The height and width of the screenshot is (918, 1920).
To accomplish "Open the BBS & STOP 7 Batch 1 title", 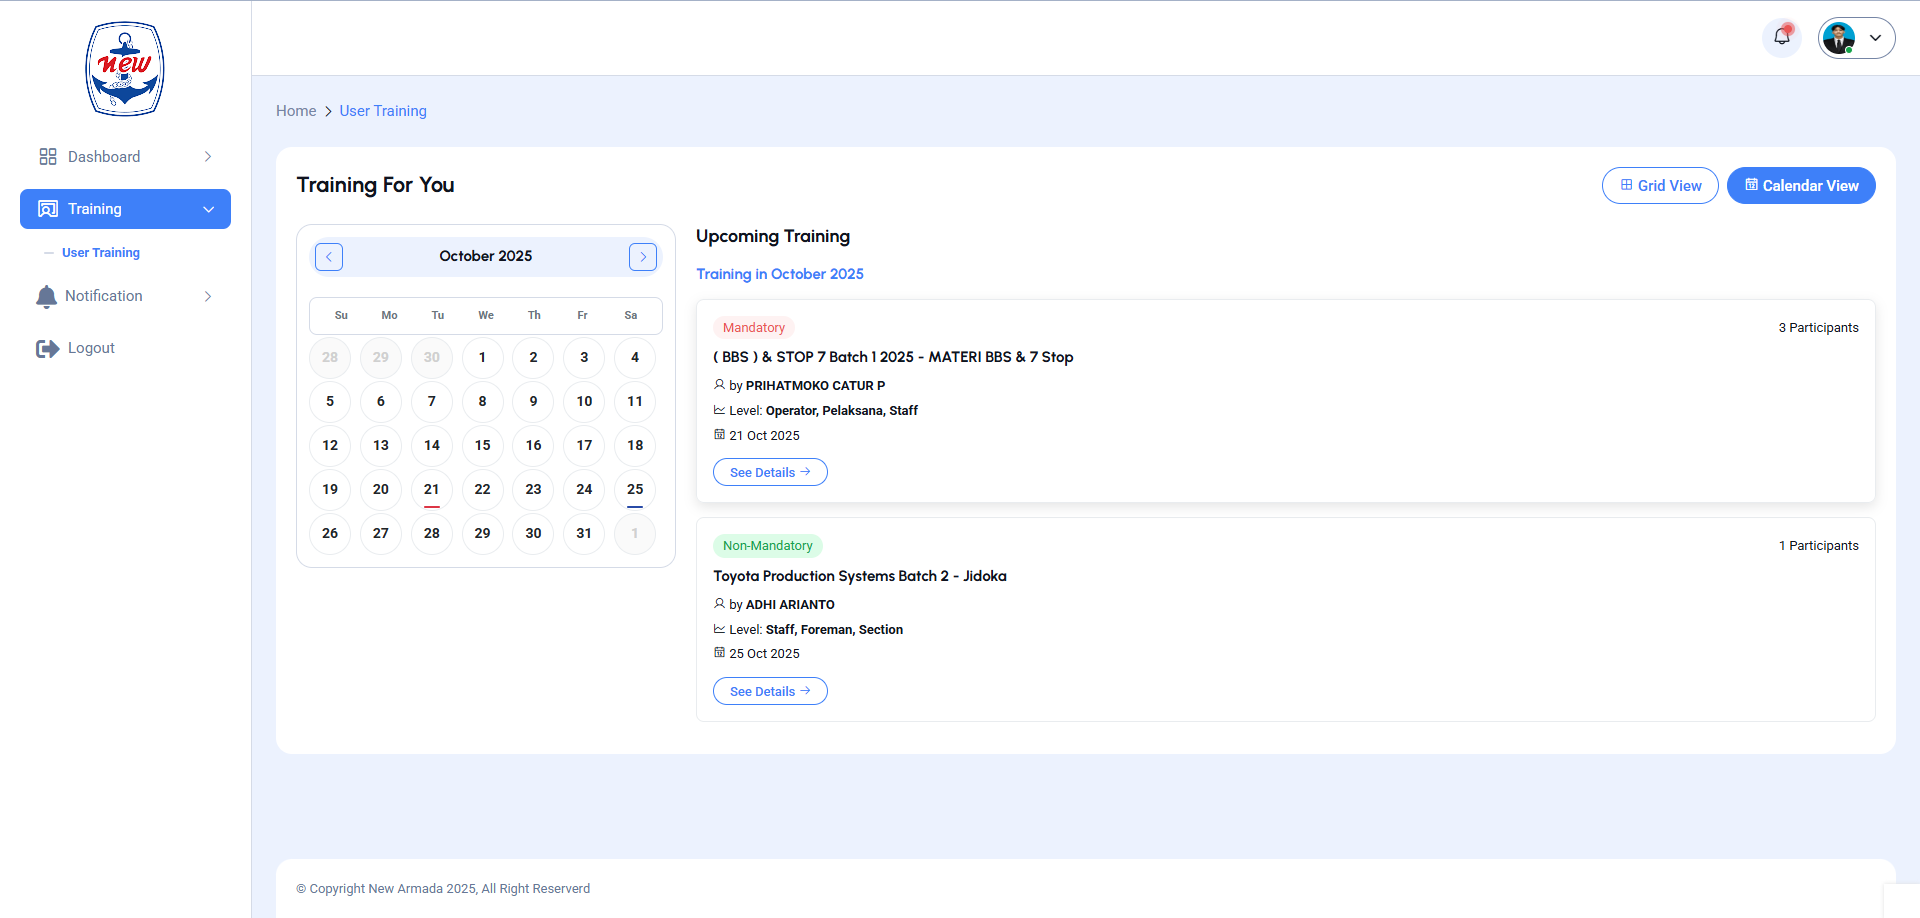I will pyautogui.click(x=893, y=357).
